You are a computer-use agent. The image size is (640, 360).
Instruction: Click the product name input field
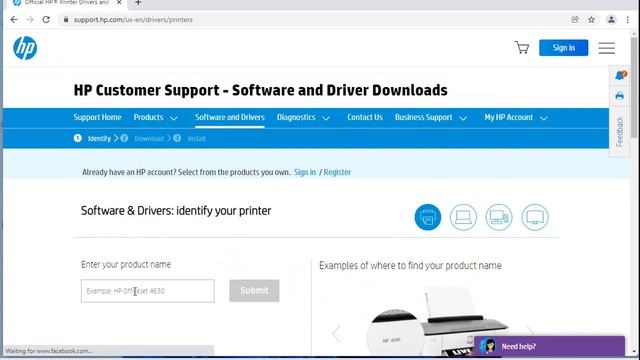pos(147,291)
